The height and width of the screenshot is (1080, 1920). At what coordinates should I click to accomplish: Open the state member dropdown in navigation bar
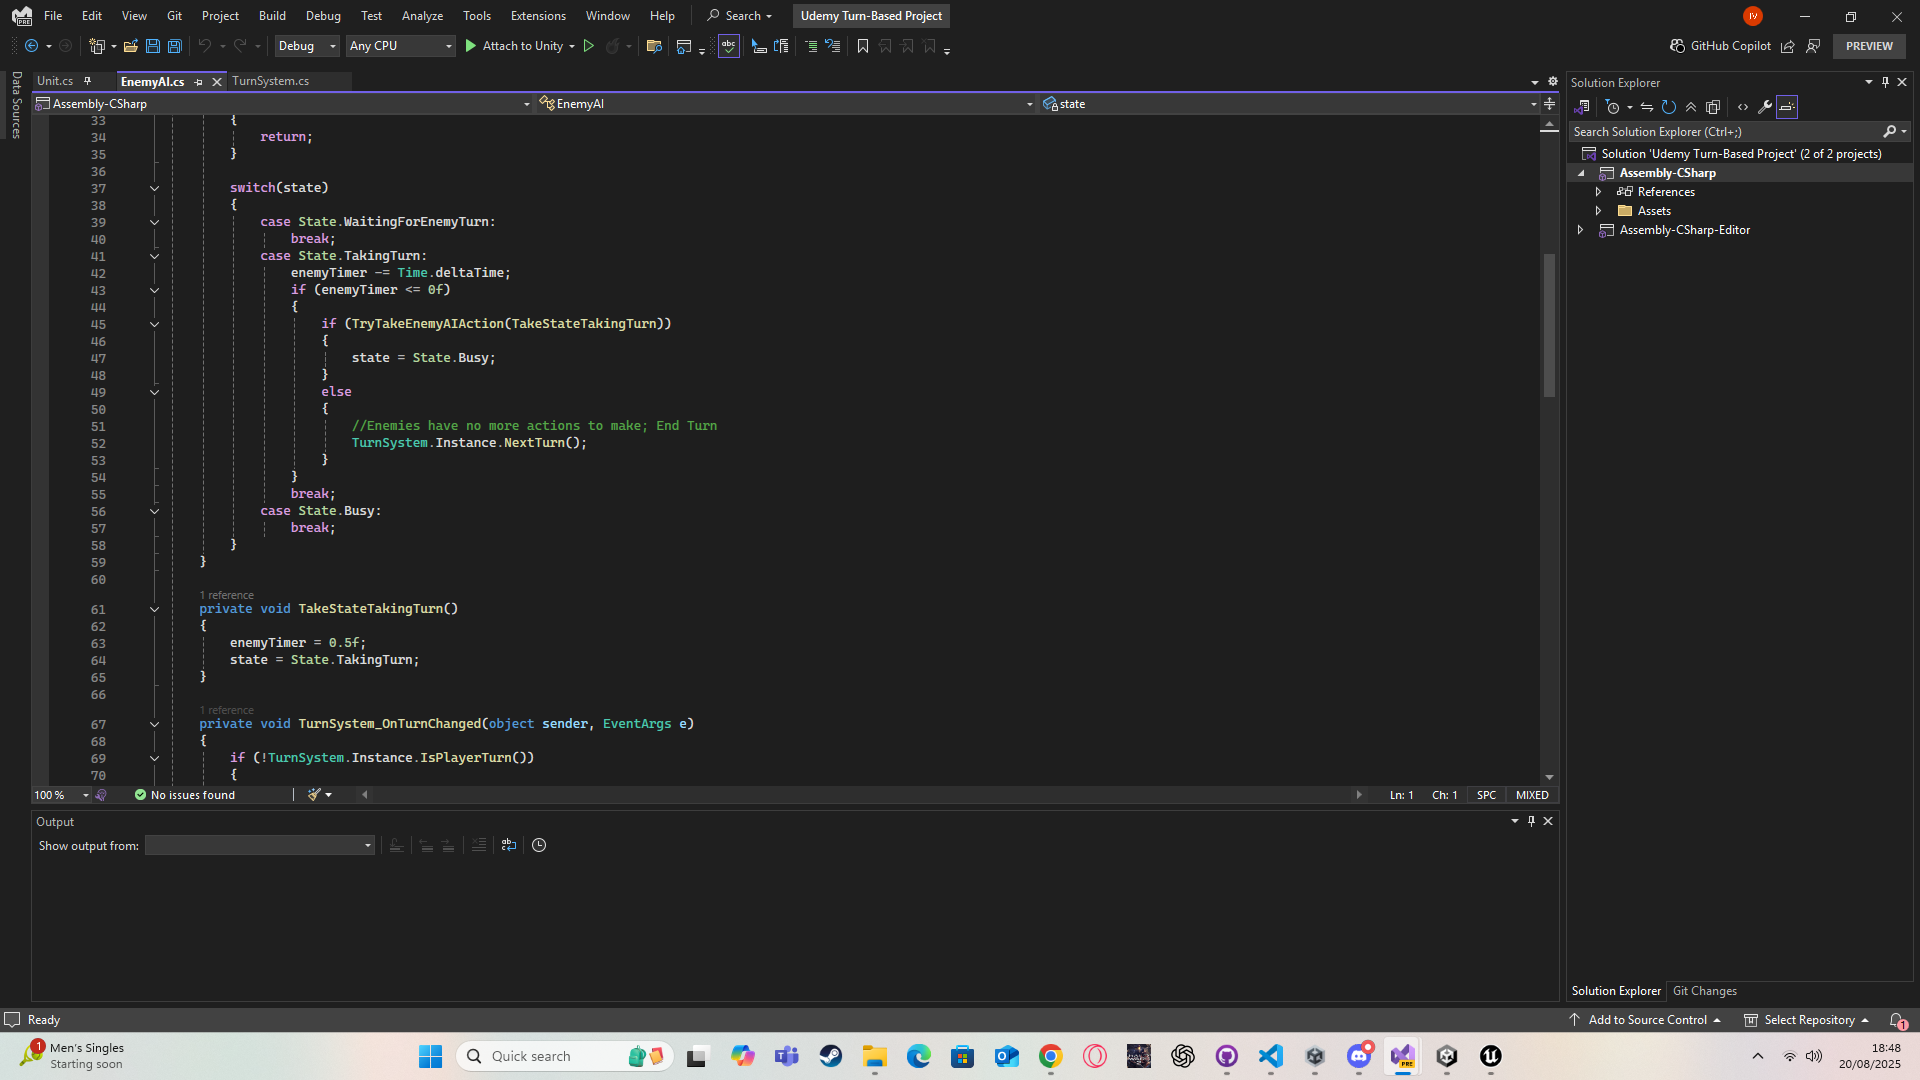tap(1290, 104)
